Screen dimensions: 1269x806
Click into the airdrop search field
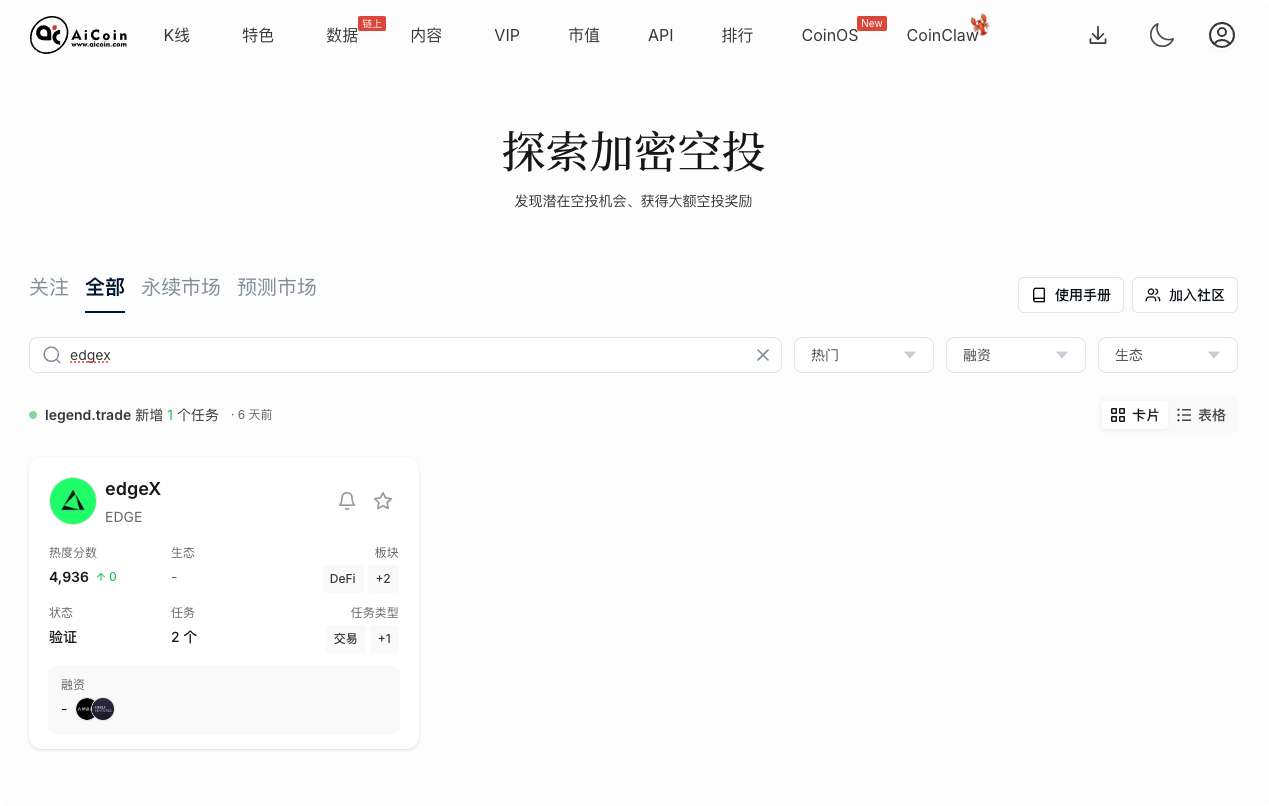click(x=400, y=355)
